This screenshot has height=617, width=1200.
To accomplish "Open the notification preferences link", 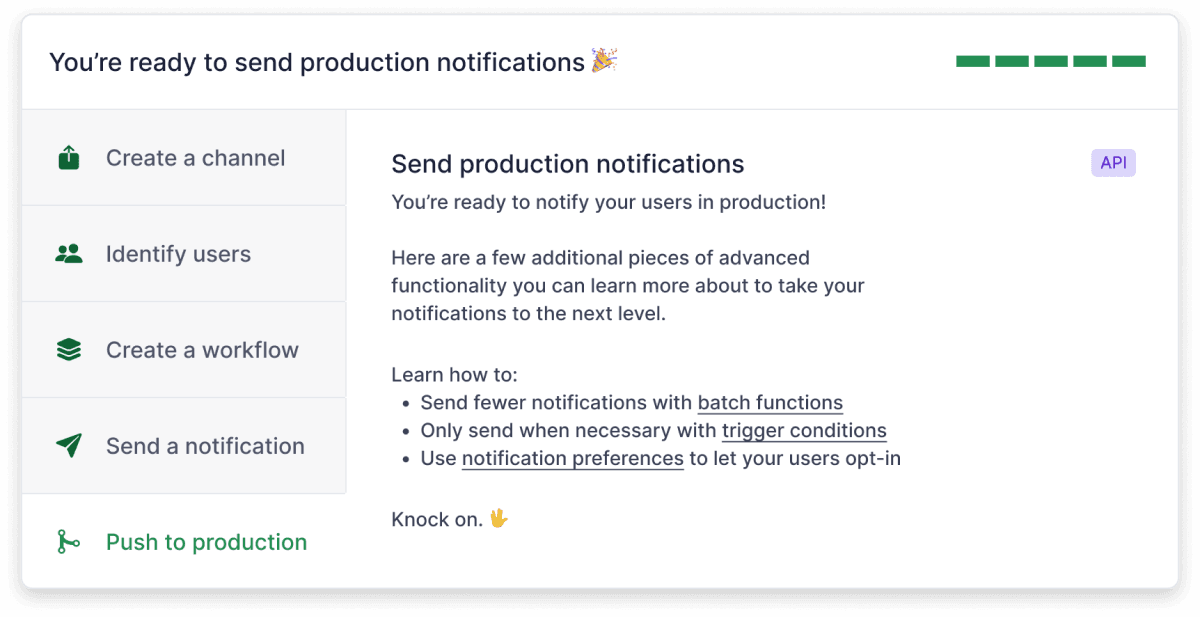I will click(572, 458).
